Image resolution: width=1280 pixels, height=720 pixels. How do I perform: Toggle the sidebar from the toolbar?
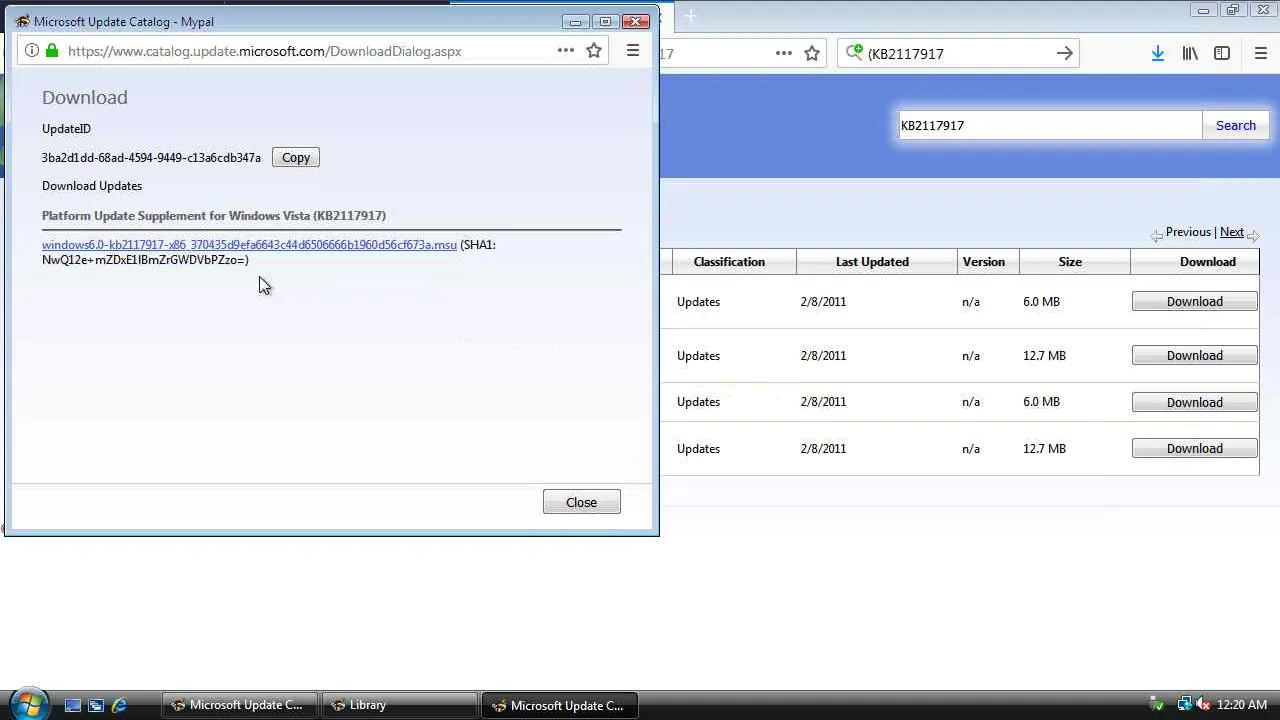1222,54
